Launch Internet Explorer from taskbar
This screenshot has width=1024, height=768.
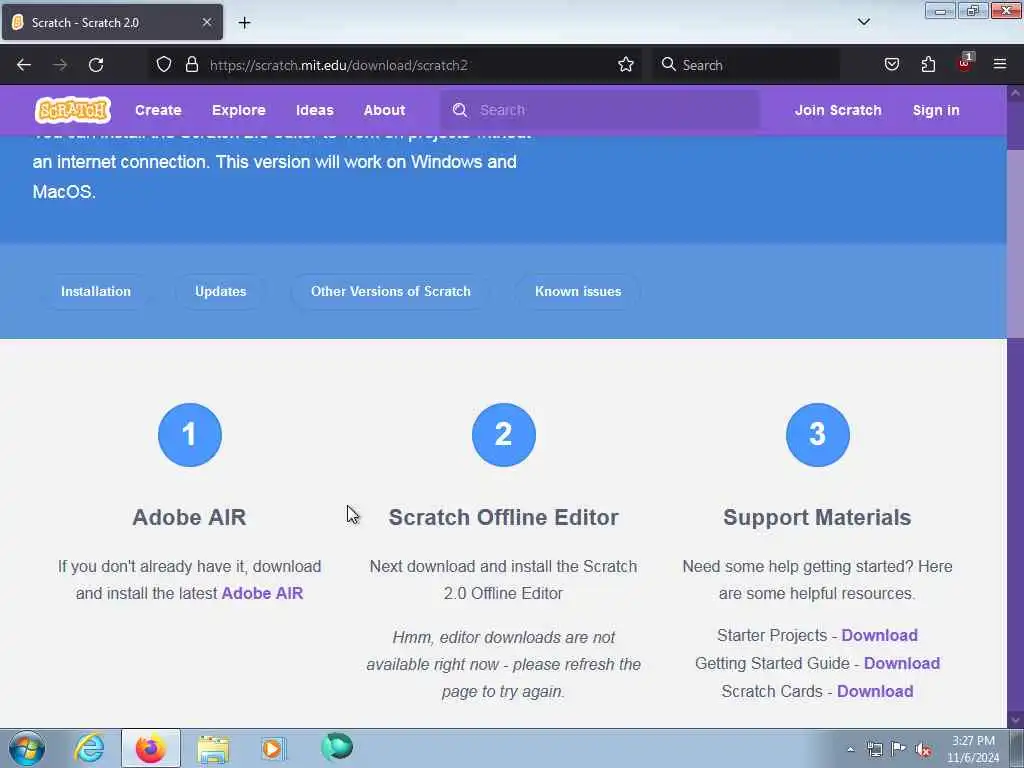89,748
